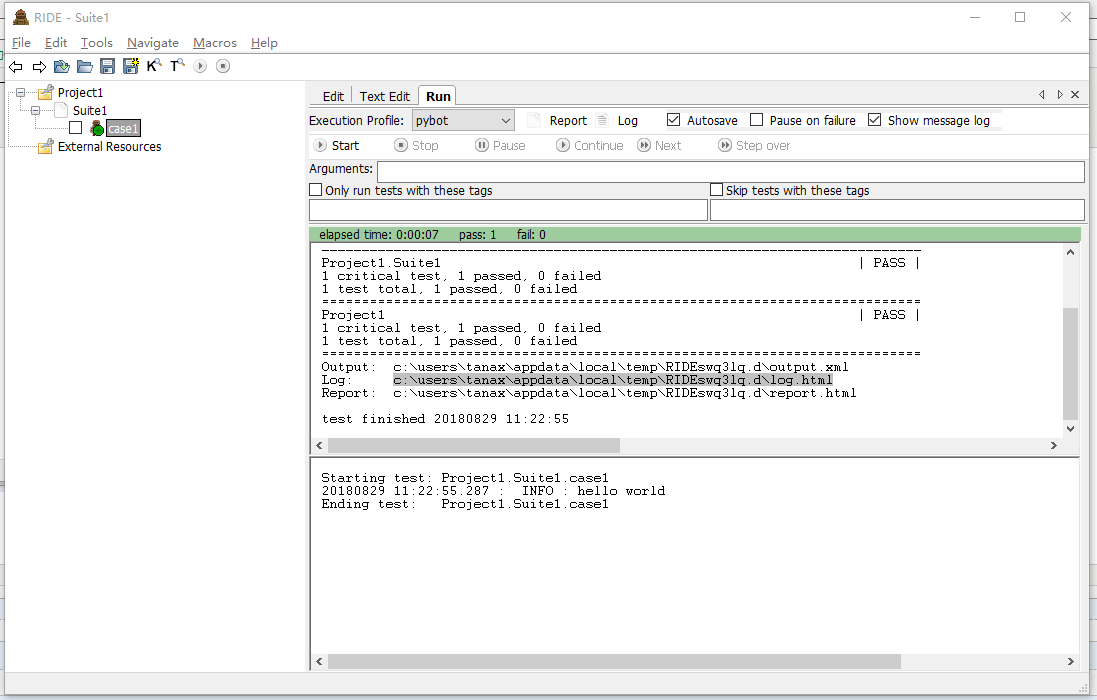This screenshot has height=700, width=1097.
Task: Open the Edit menu
Action: tap(56, 43)
